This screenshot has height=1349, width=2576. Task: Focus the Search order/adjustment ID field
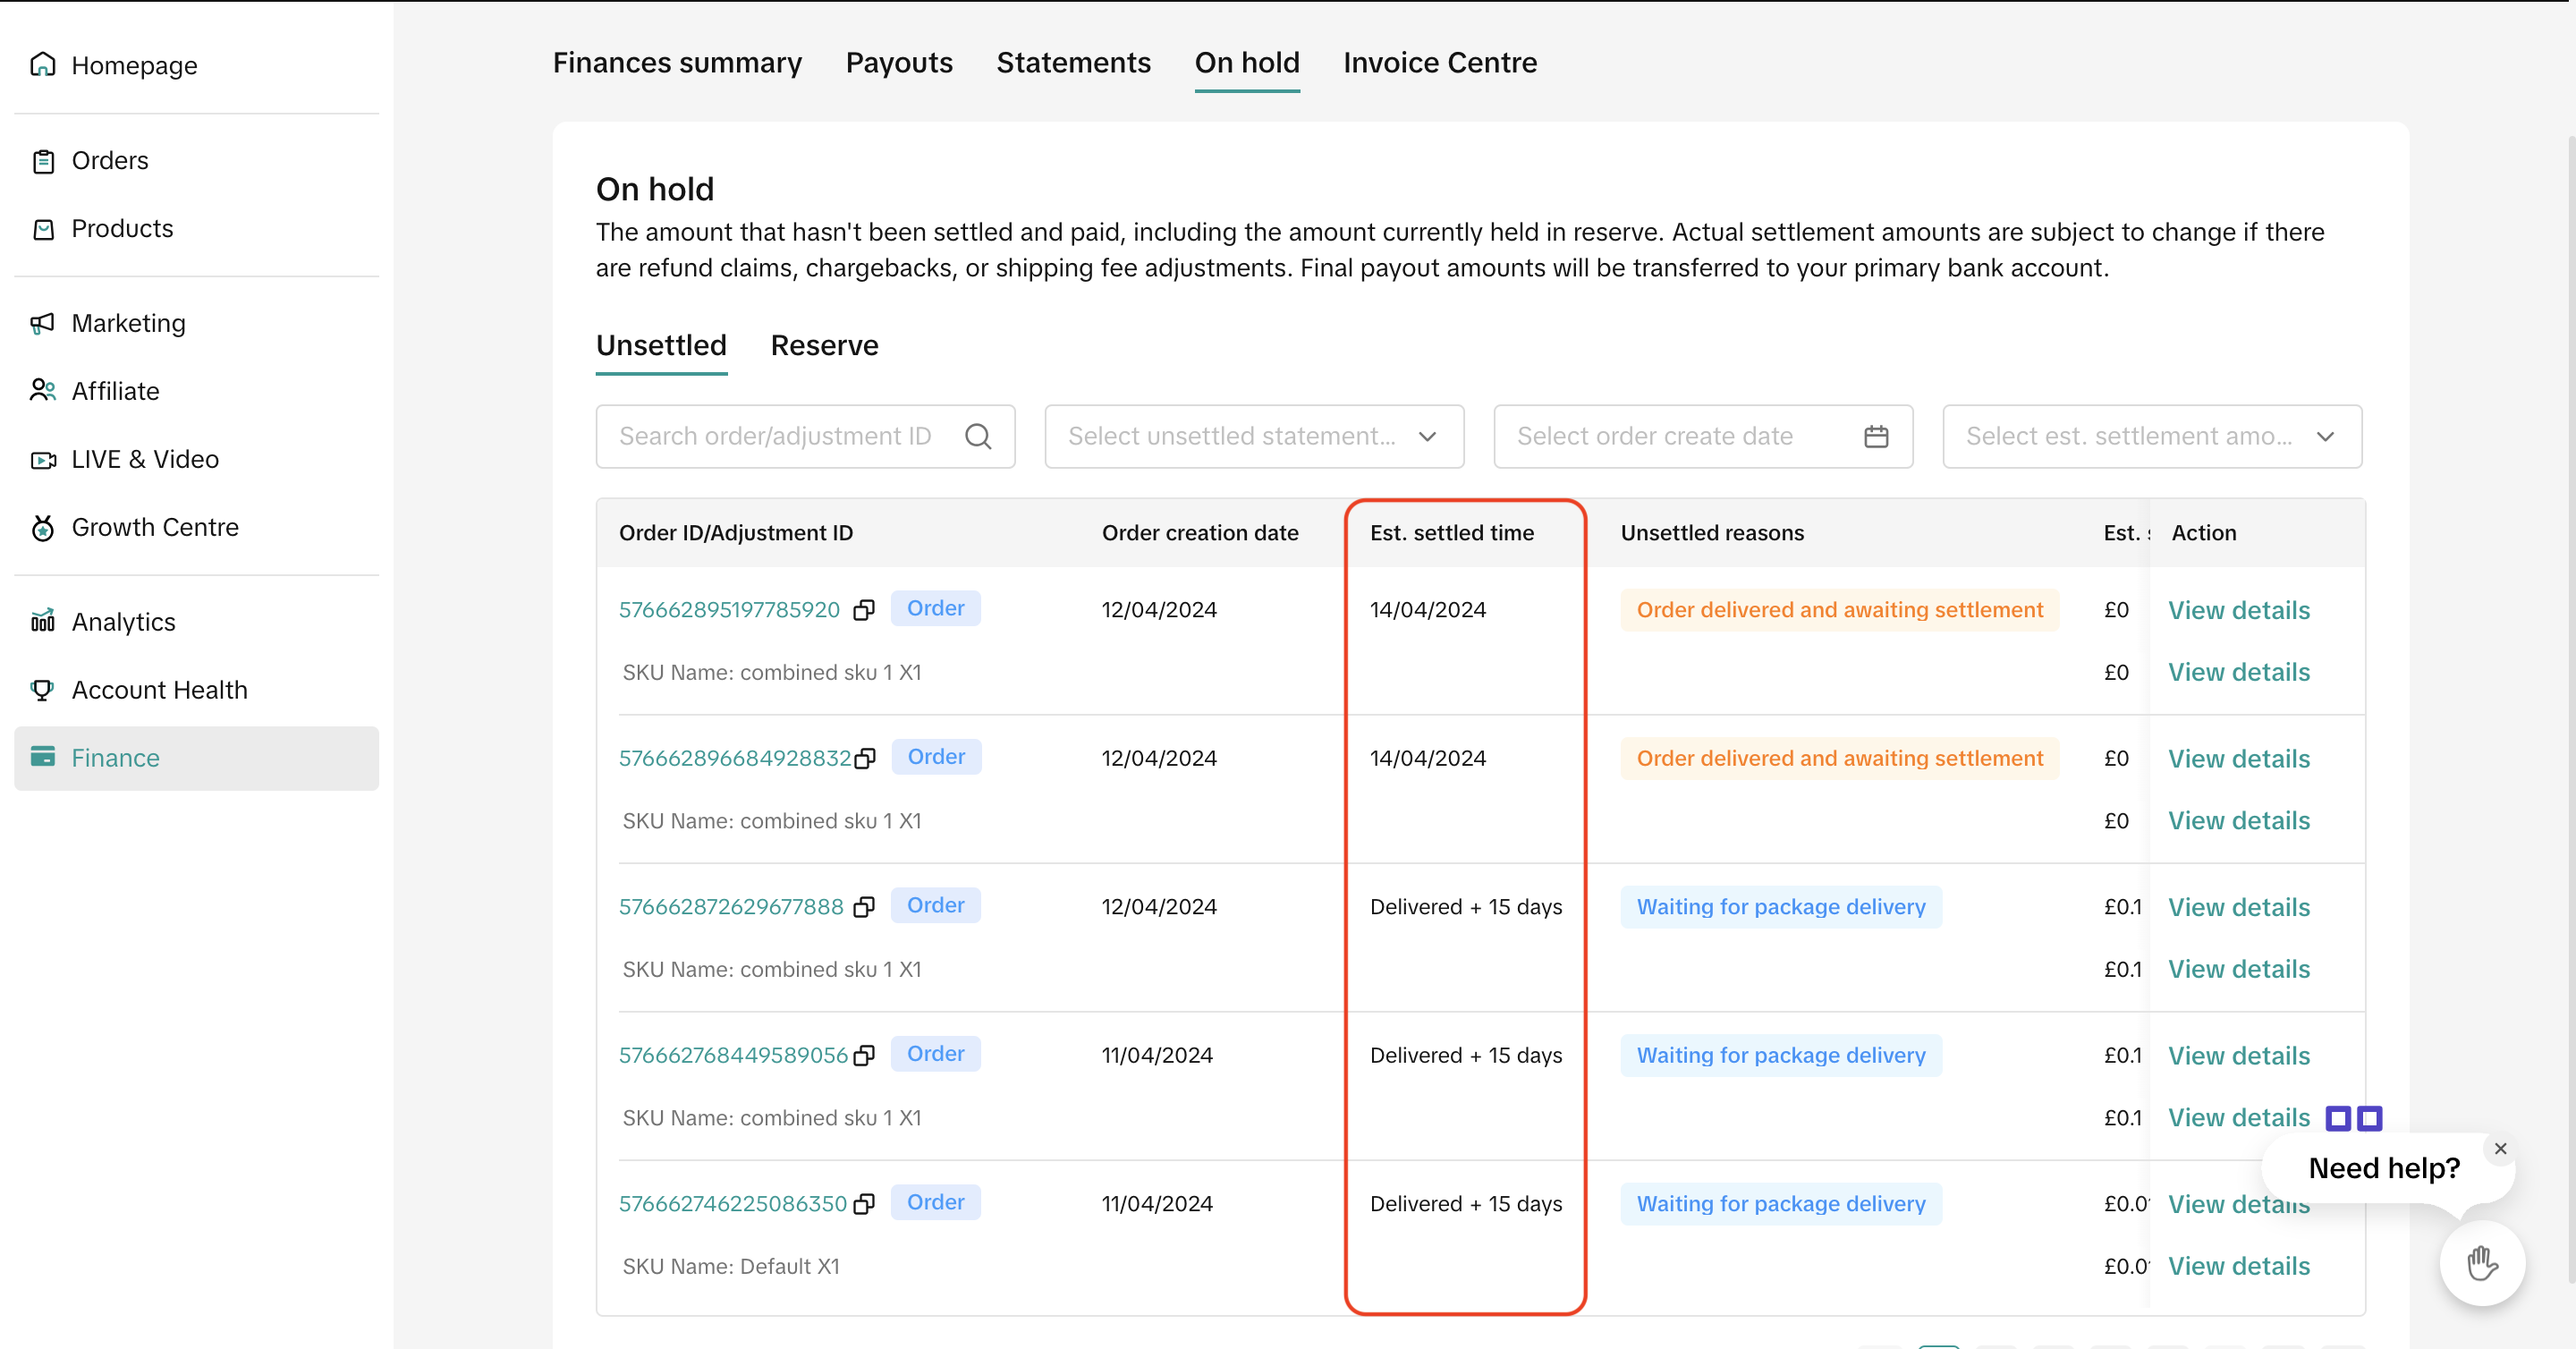[775, 436]
